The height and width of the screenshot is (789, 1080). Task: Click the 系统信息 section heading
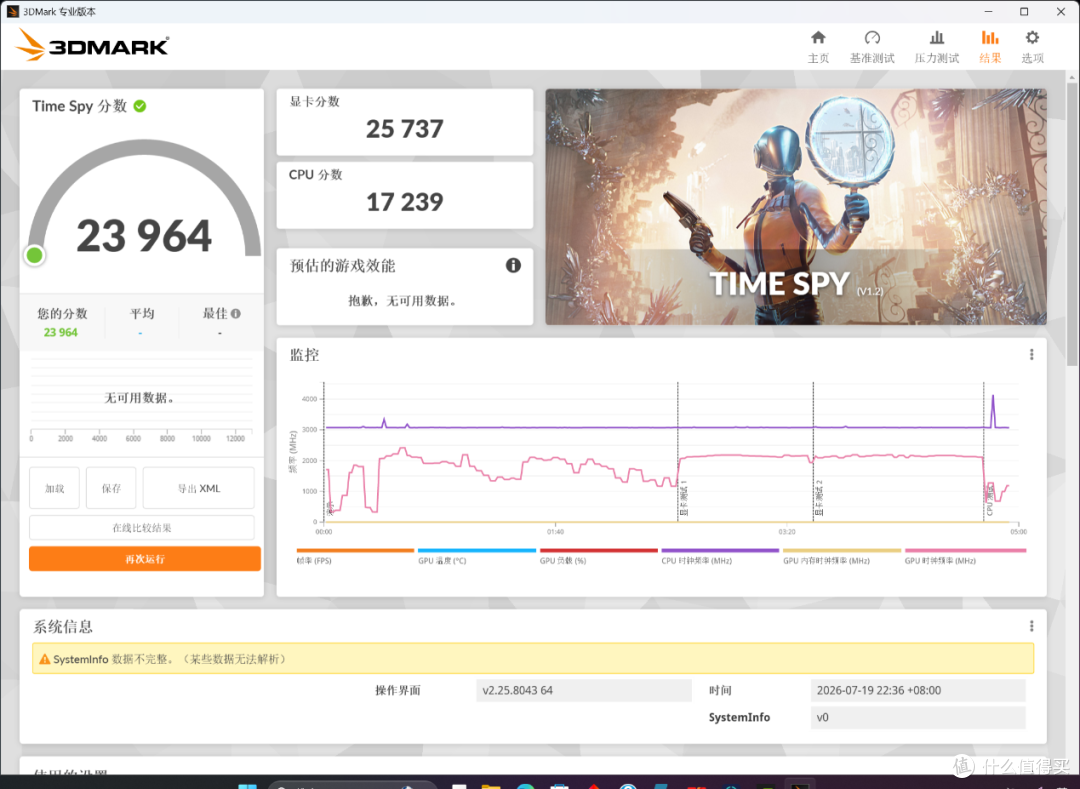point(63,627)
